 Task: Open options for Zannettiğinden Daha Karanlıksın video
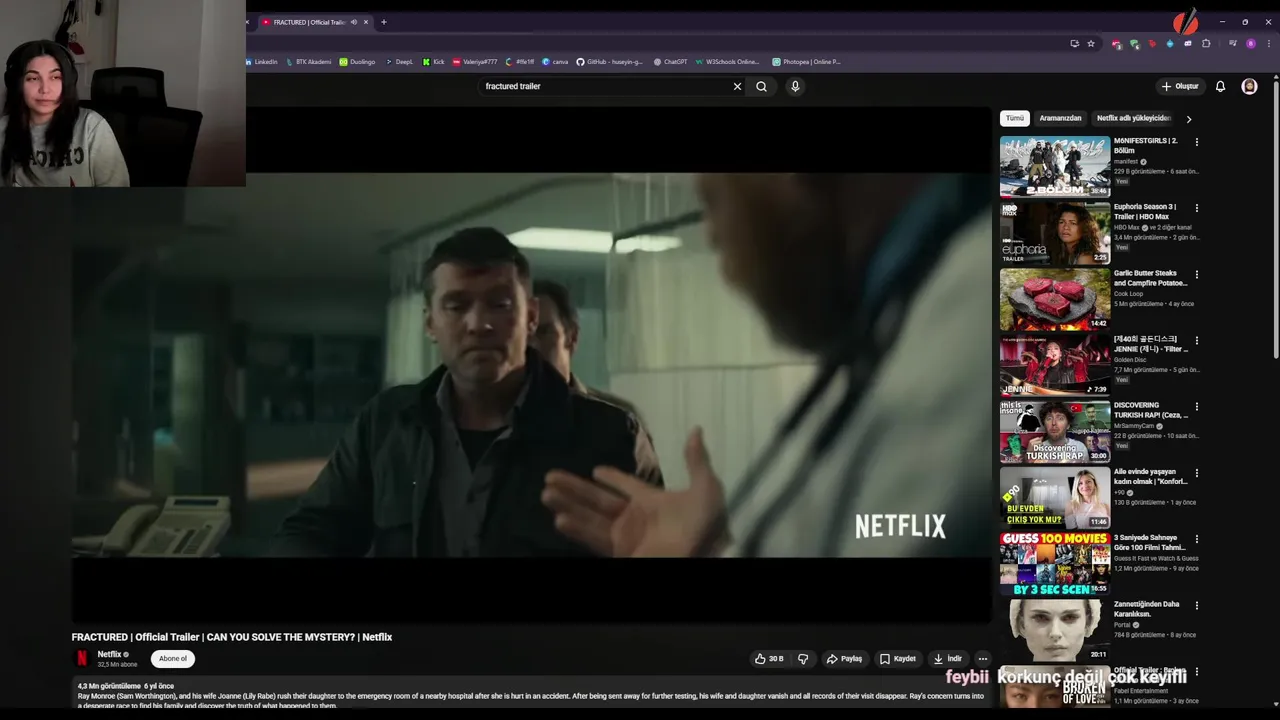1196,605
